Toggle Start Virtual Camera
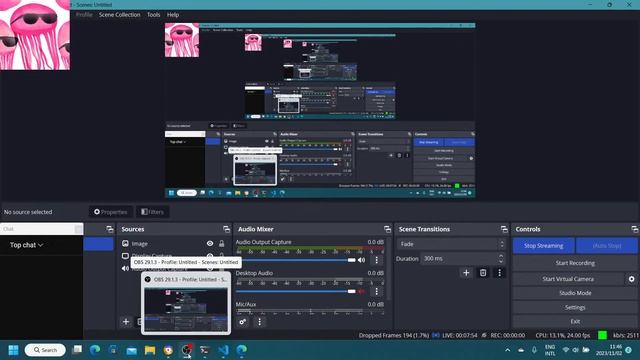 tap(568, 279)
